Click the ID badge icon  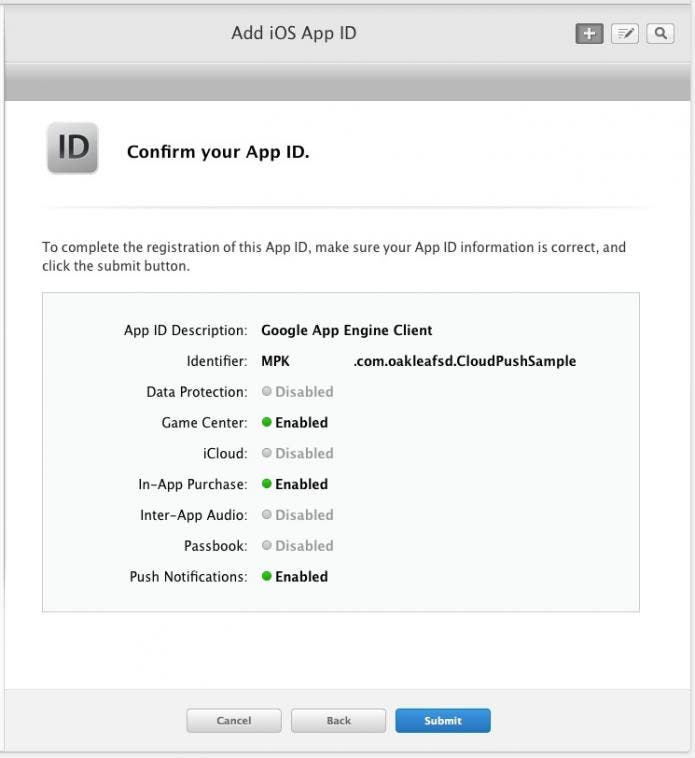click(x=72, y=148)
